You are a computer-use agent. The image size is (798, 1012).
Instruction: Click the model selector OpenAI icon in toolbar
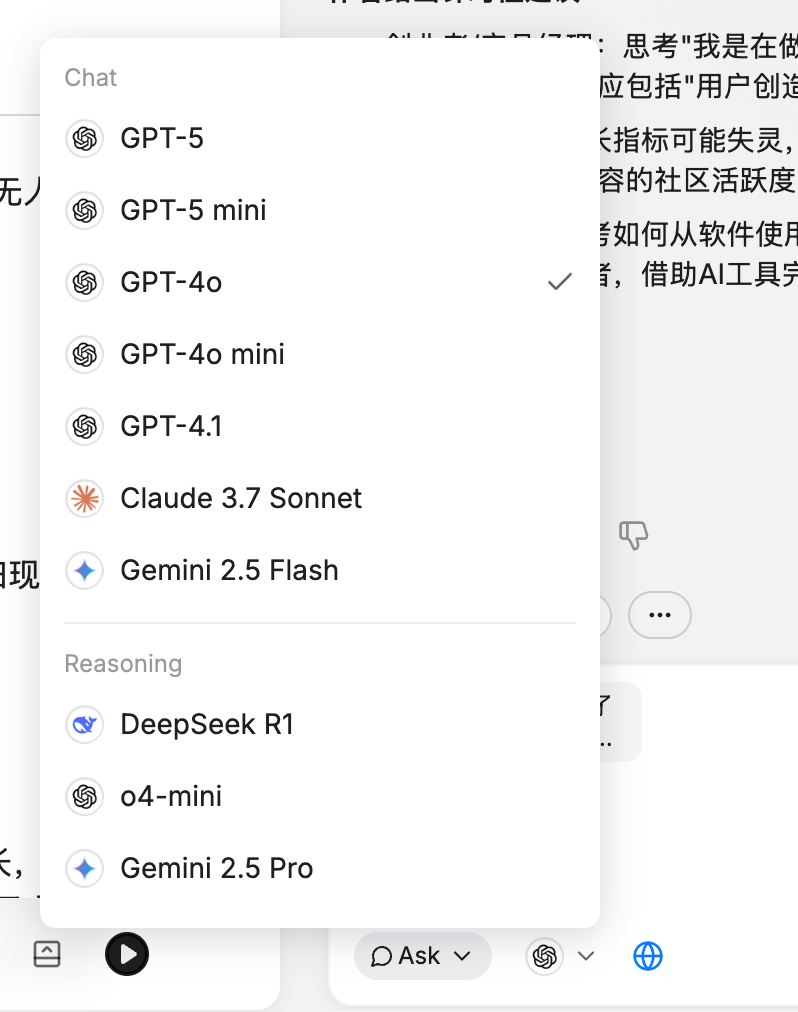(544, 956)
